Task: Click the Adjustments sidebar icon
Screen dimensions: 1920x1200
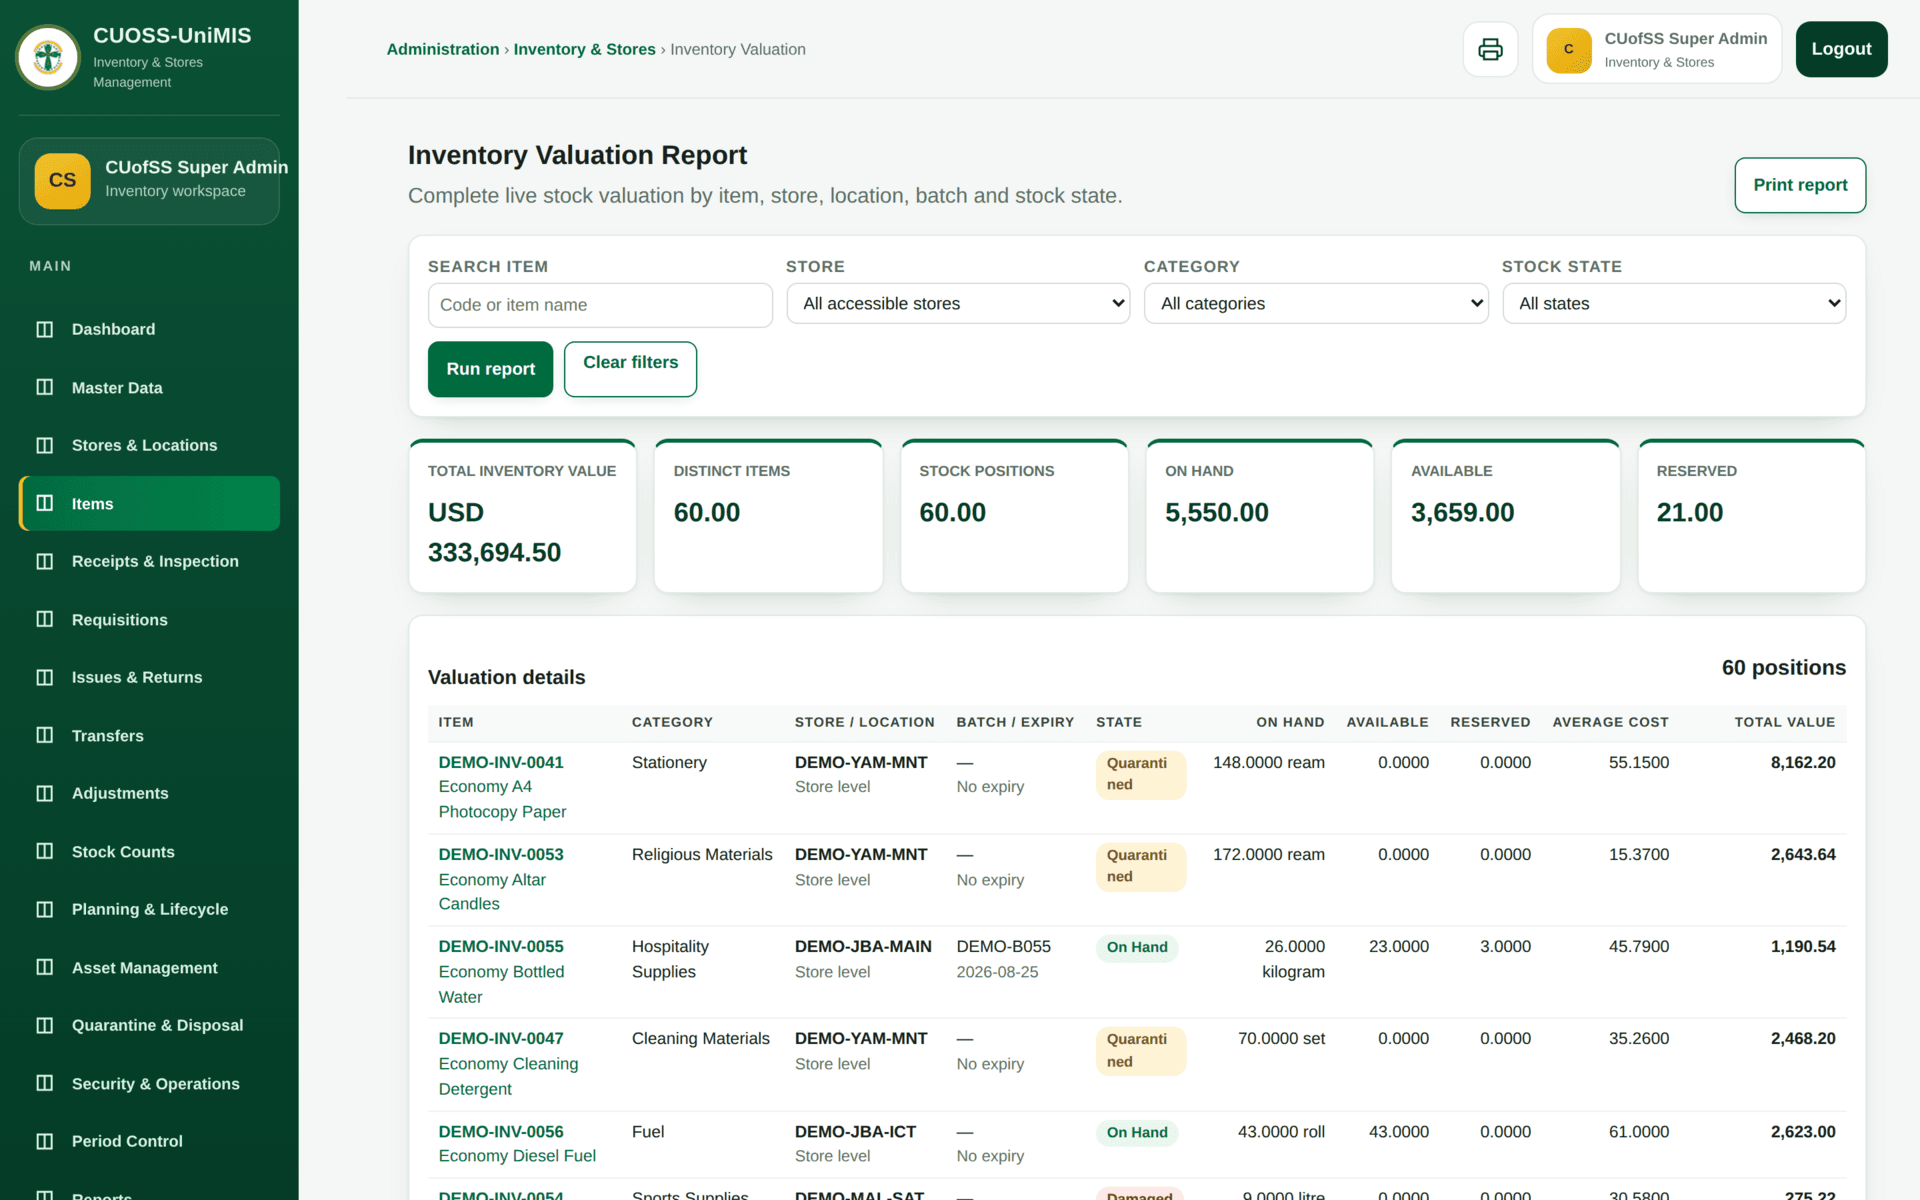Action: click(x=44, y=793)
